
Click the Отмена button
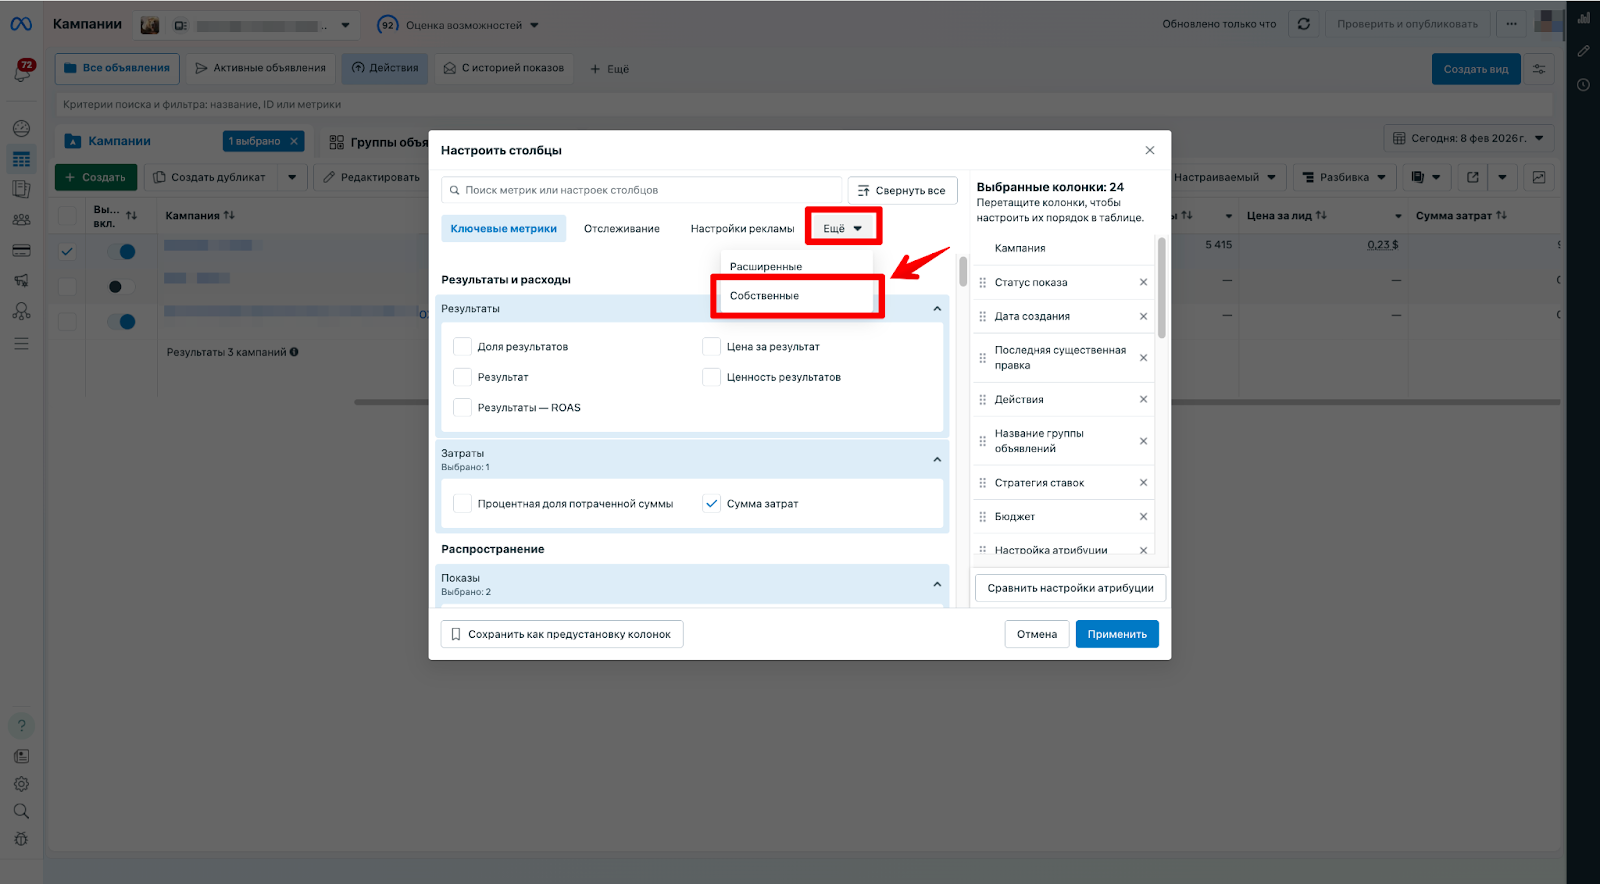[x=1037, y=634]
